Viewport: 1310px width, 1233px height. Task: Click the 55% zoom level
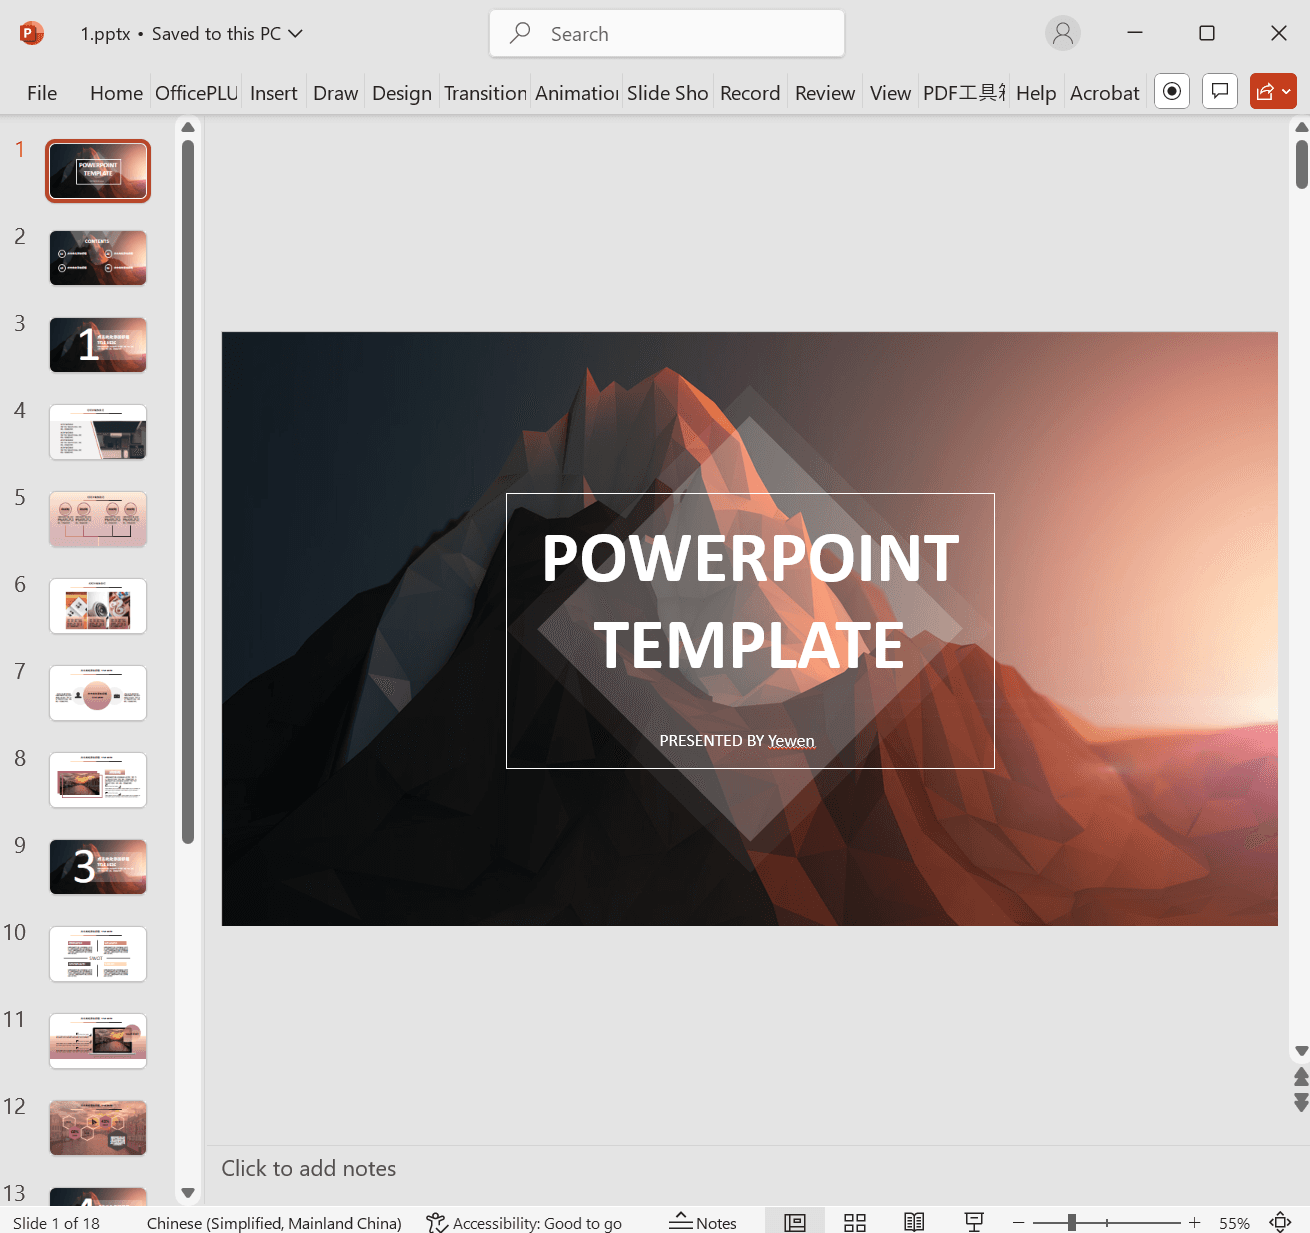coord(1234,1223)
